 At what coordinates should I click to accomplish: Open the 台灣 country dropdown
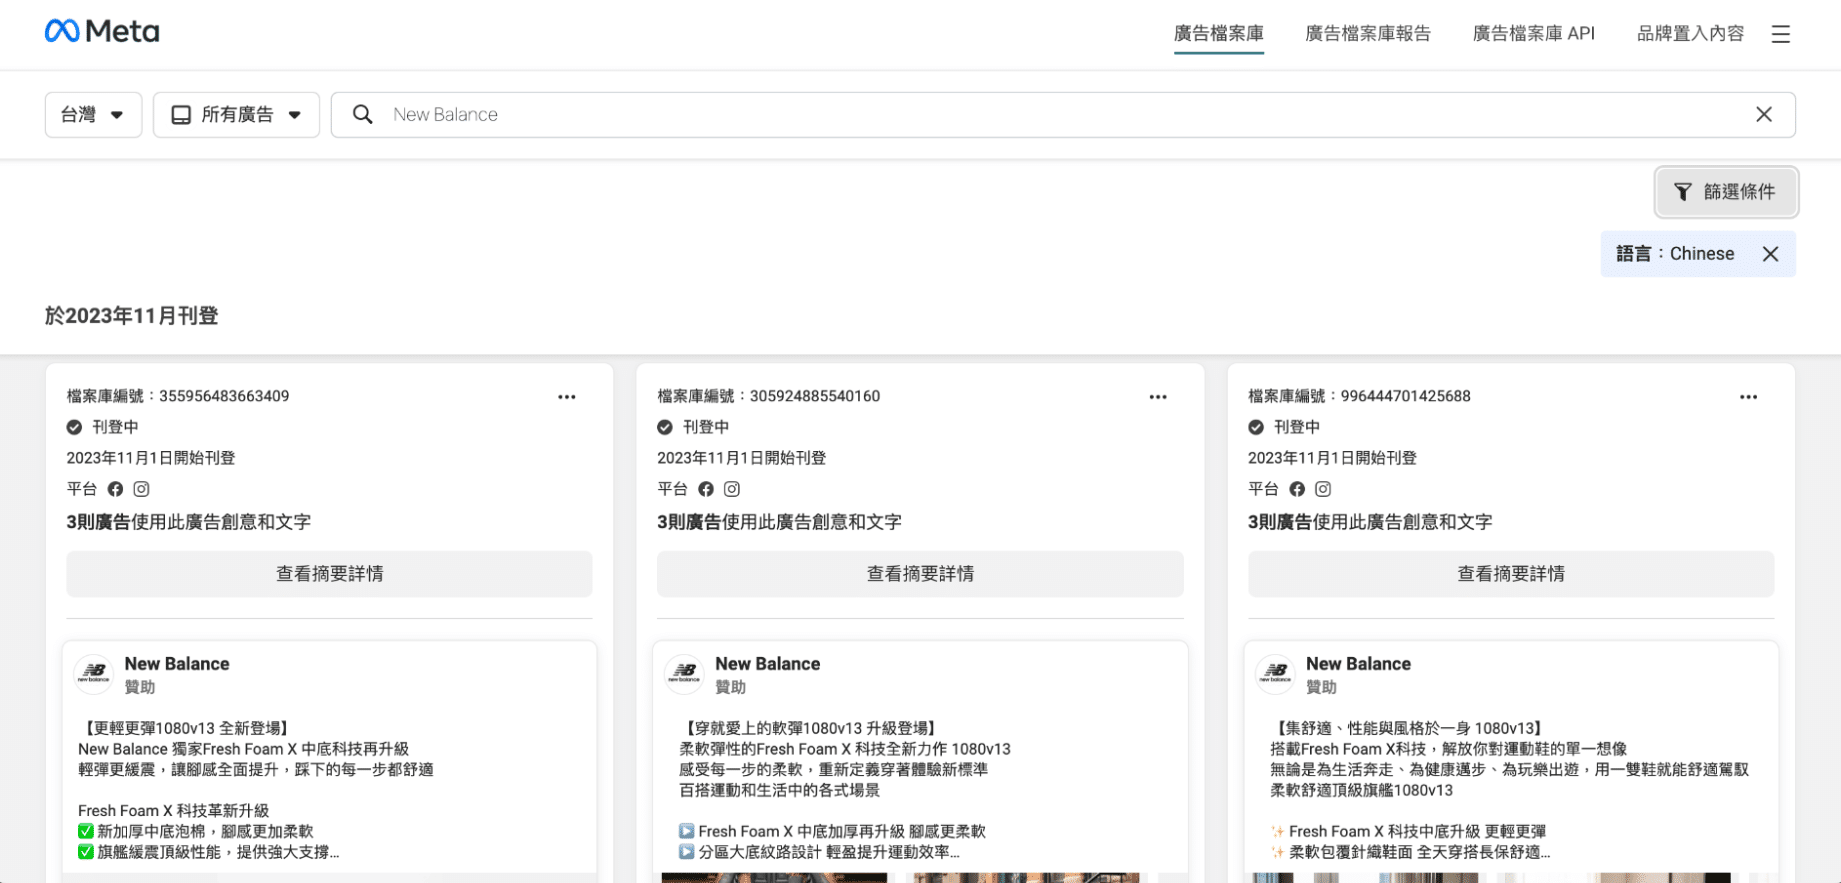click(x=93, y=115)
